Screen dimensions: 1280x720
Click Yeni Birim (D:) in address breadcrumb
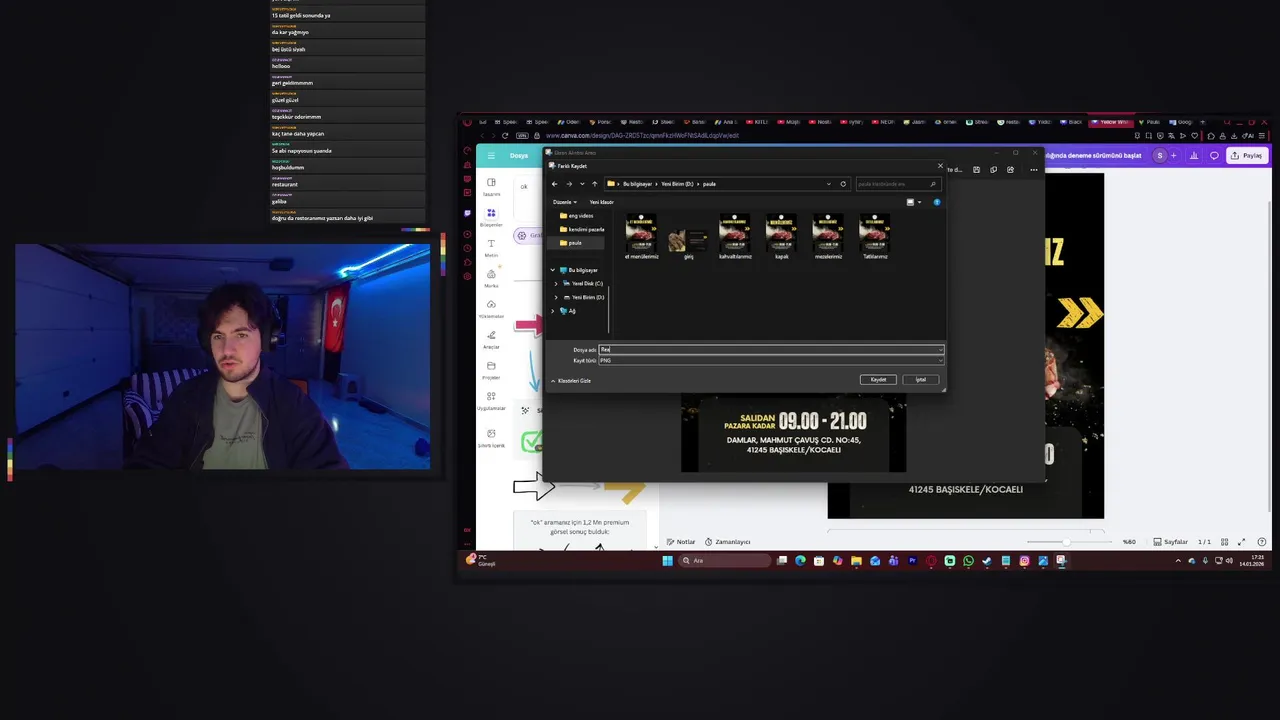[x=677, y=184]
